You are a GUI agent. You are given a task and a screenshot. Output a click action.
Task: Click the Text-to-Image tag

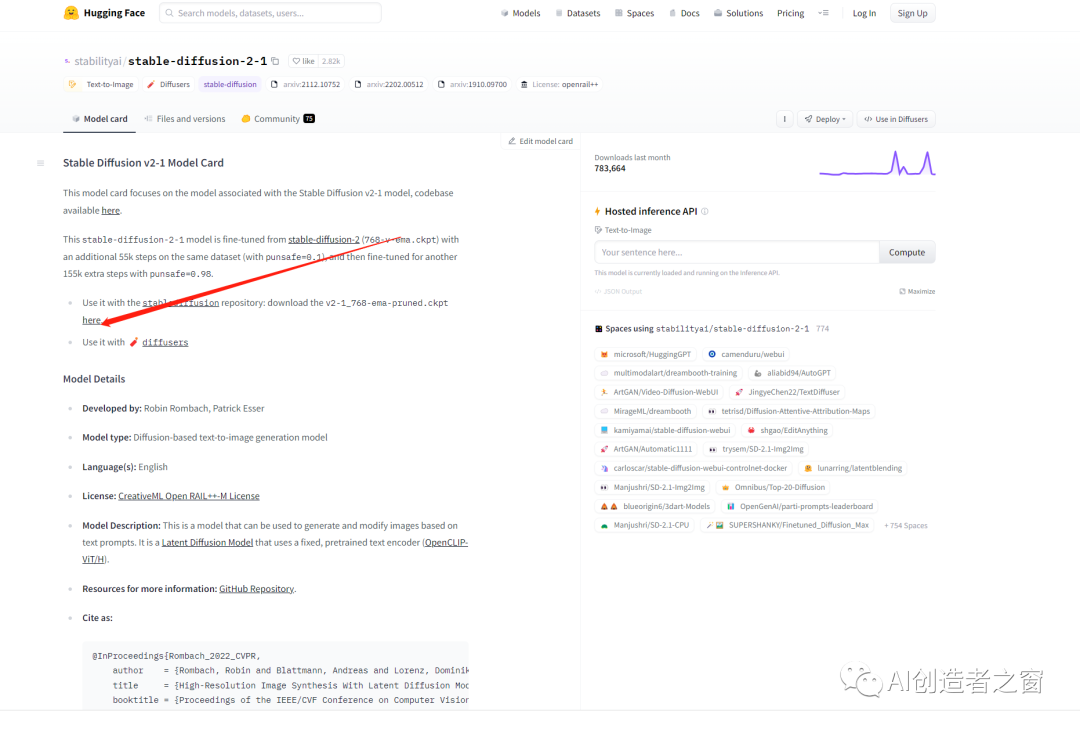pos(101,85)
